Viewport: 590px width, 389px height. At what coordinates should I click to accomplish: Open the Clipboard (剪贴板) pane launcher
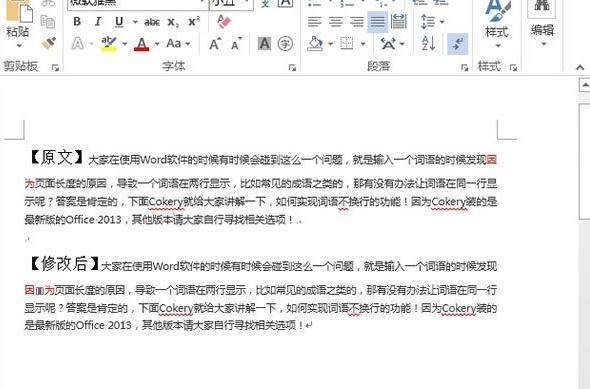click(56, 68)
